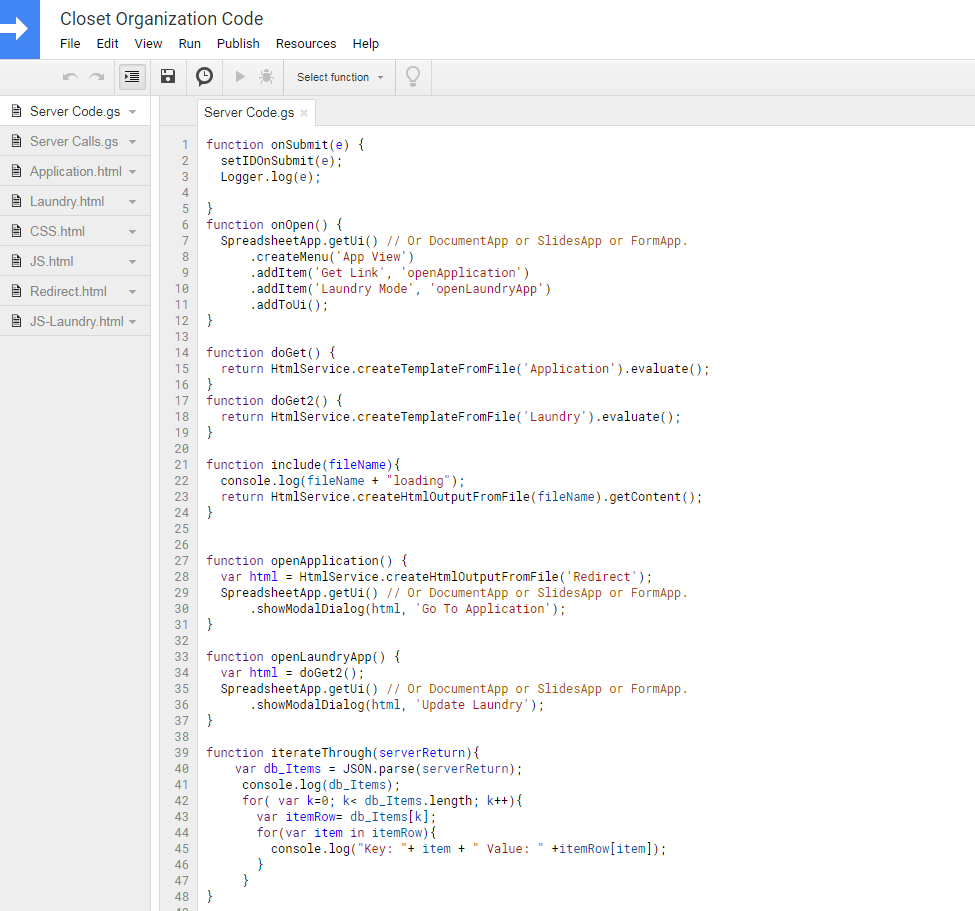Open Server Calls.gs in the file list

pos(74,141)
